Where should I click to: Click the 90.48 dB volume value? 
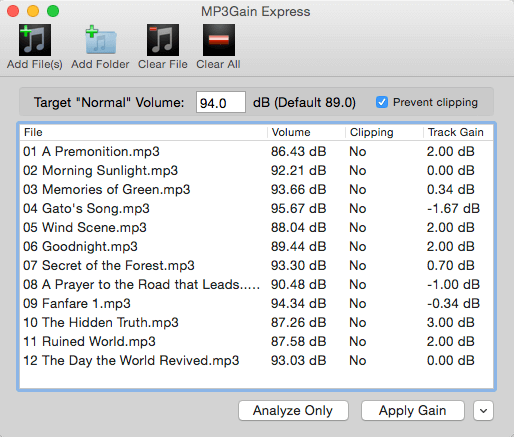click(298, 285)
